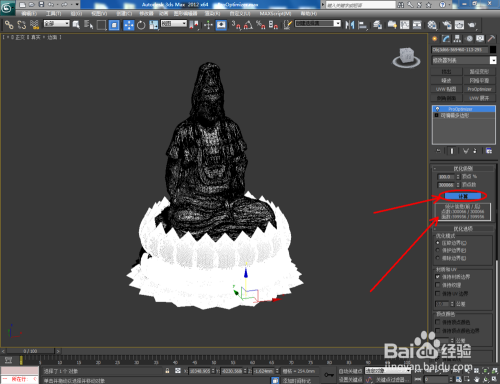This screenshot has width=500, height=384.
Task: Open the 全部 selection filter dropdown
Action: (57, 24)
